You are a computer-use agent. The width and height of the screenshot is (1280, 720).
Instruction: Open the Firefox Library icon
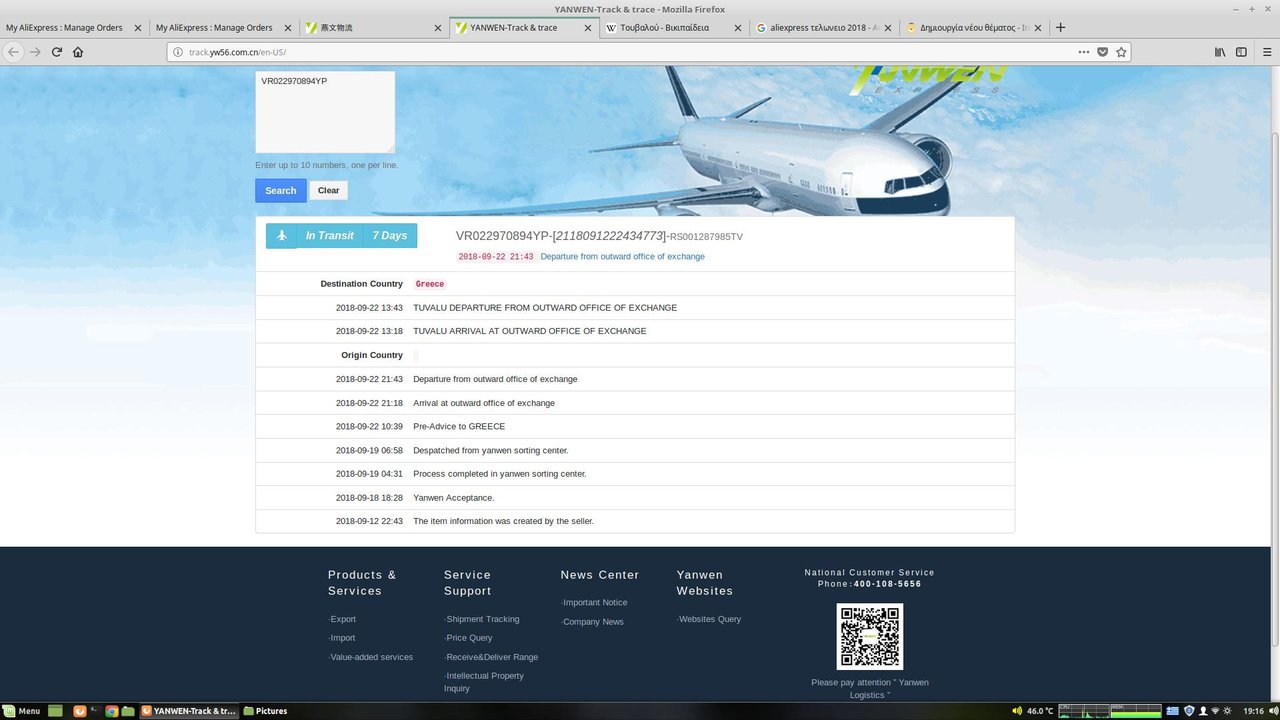(x=1220, y=52)
